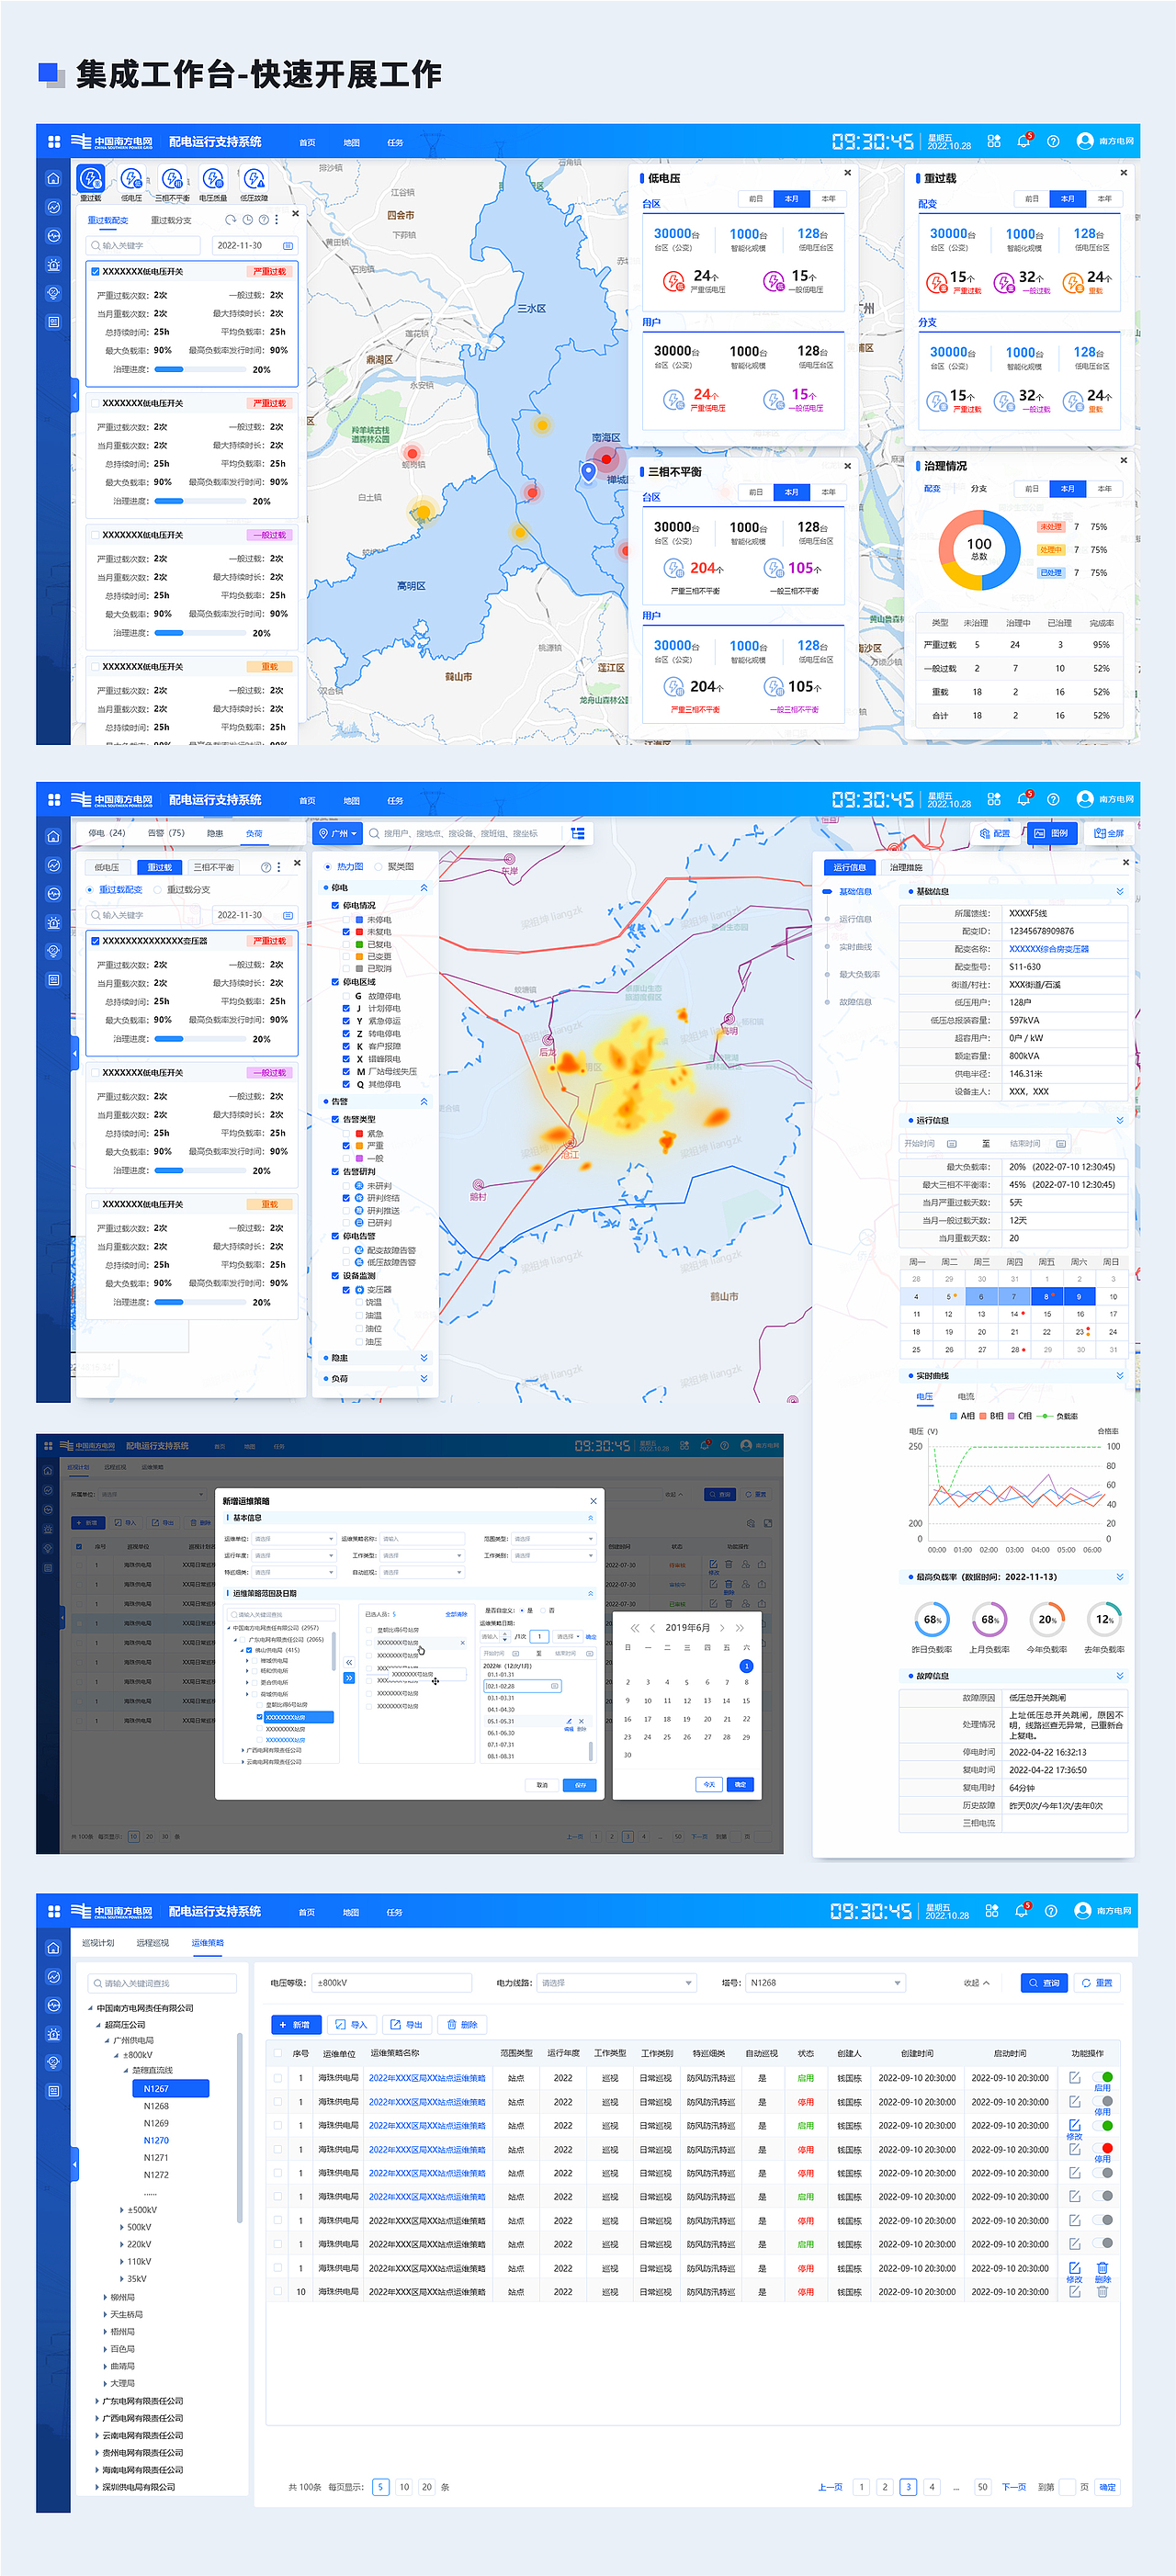Select the 聚类图 radio button

pyautogui.click(x=378, y=867)
